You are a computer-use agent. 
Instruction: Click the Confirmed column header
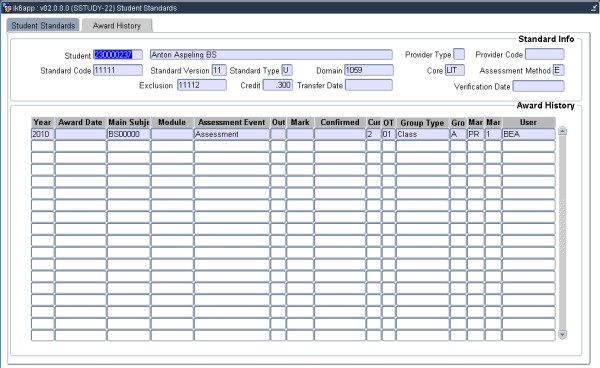[x=340, y=122]
